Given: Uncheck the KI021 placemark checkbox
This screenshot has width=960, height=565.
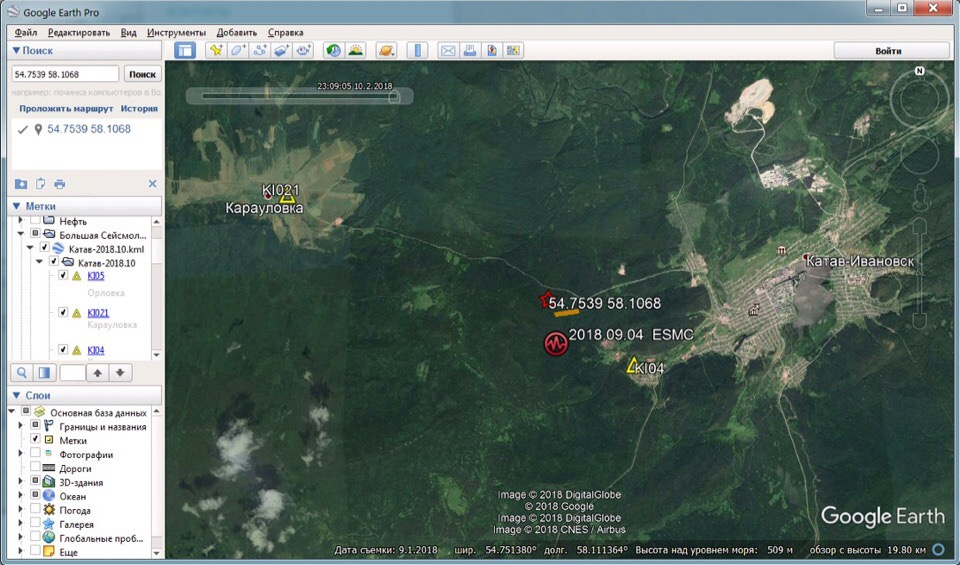Looking at the screenshot, I should [x=63, y=313].
